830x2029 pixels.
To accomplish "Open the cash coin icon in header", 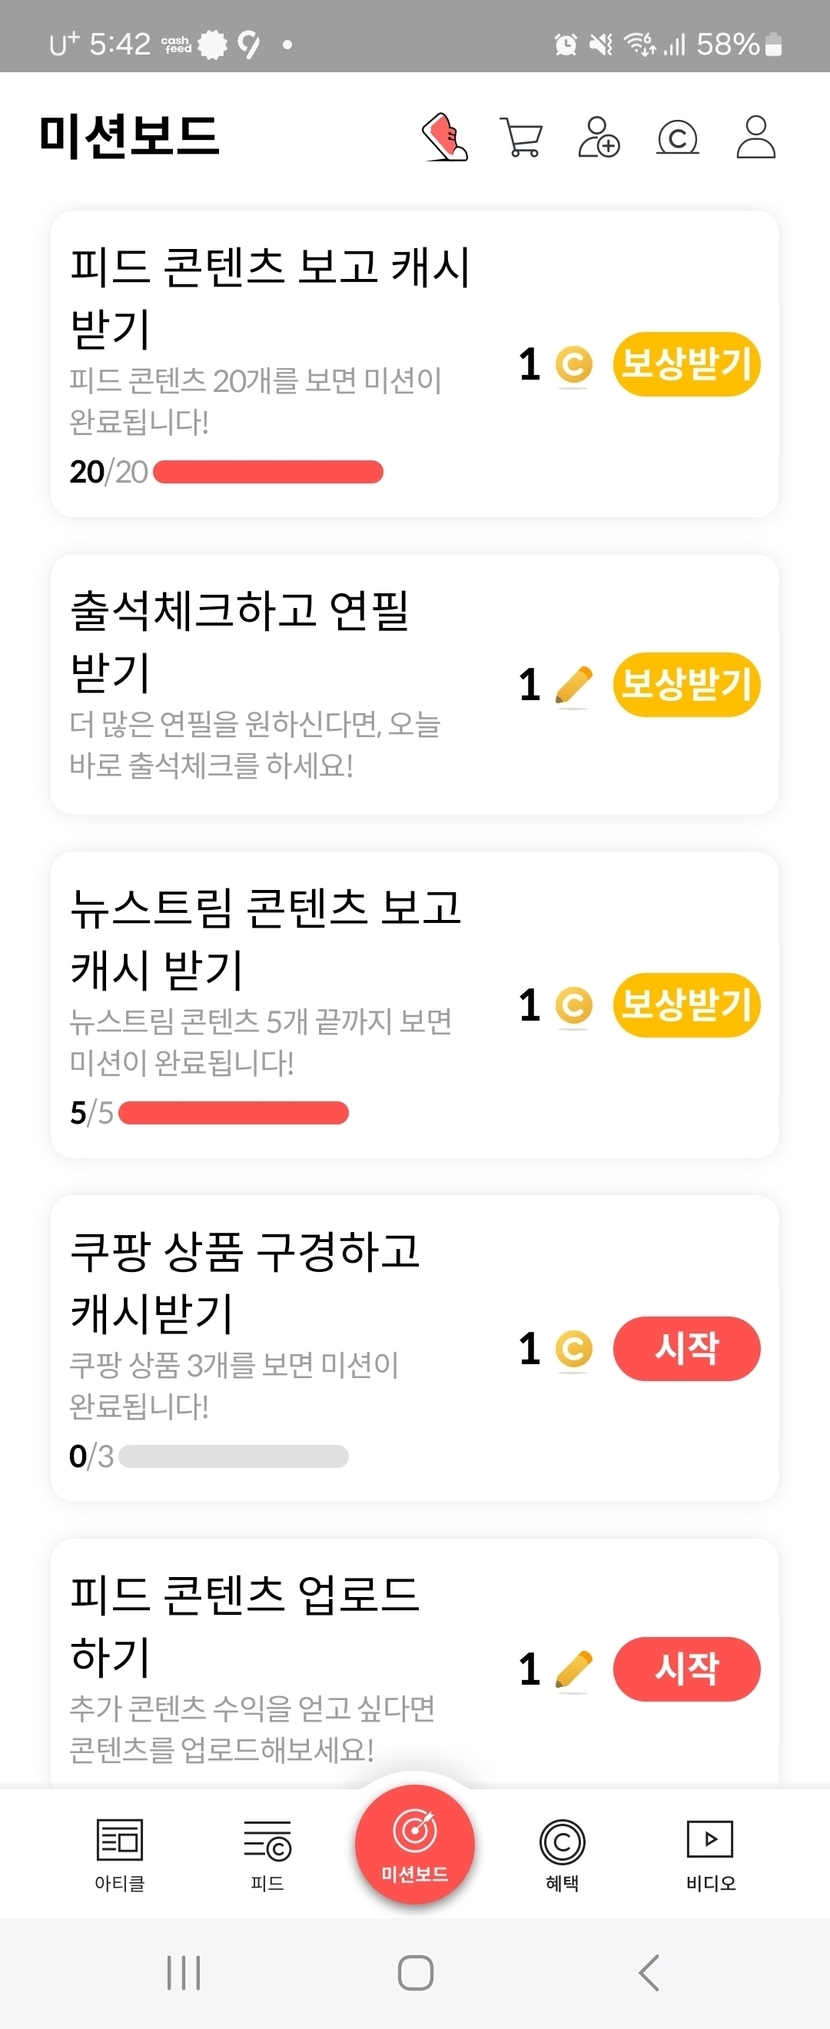I will 677,138.
